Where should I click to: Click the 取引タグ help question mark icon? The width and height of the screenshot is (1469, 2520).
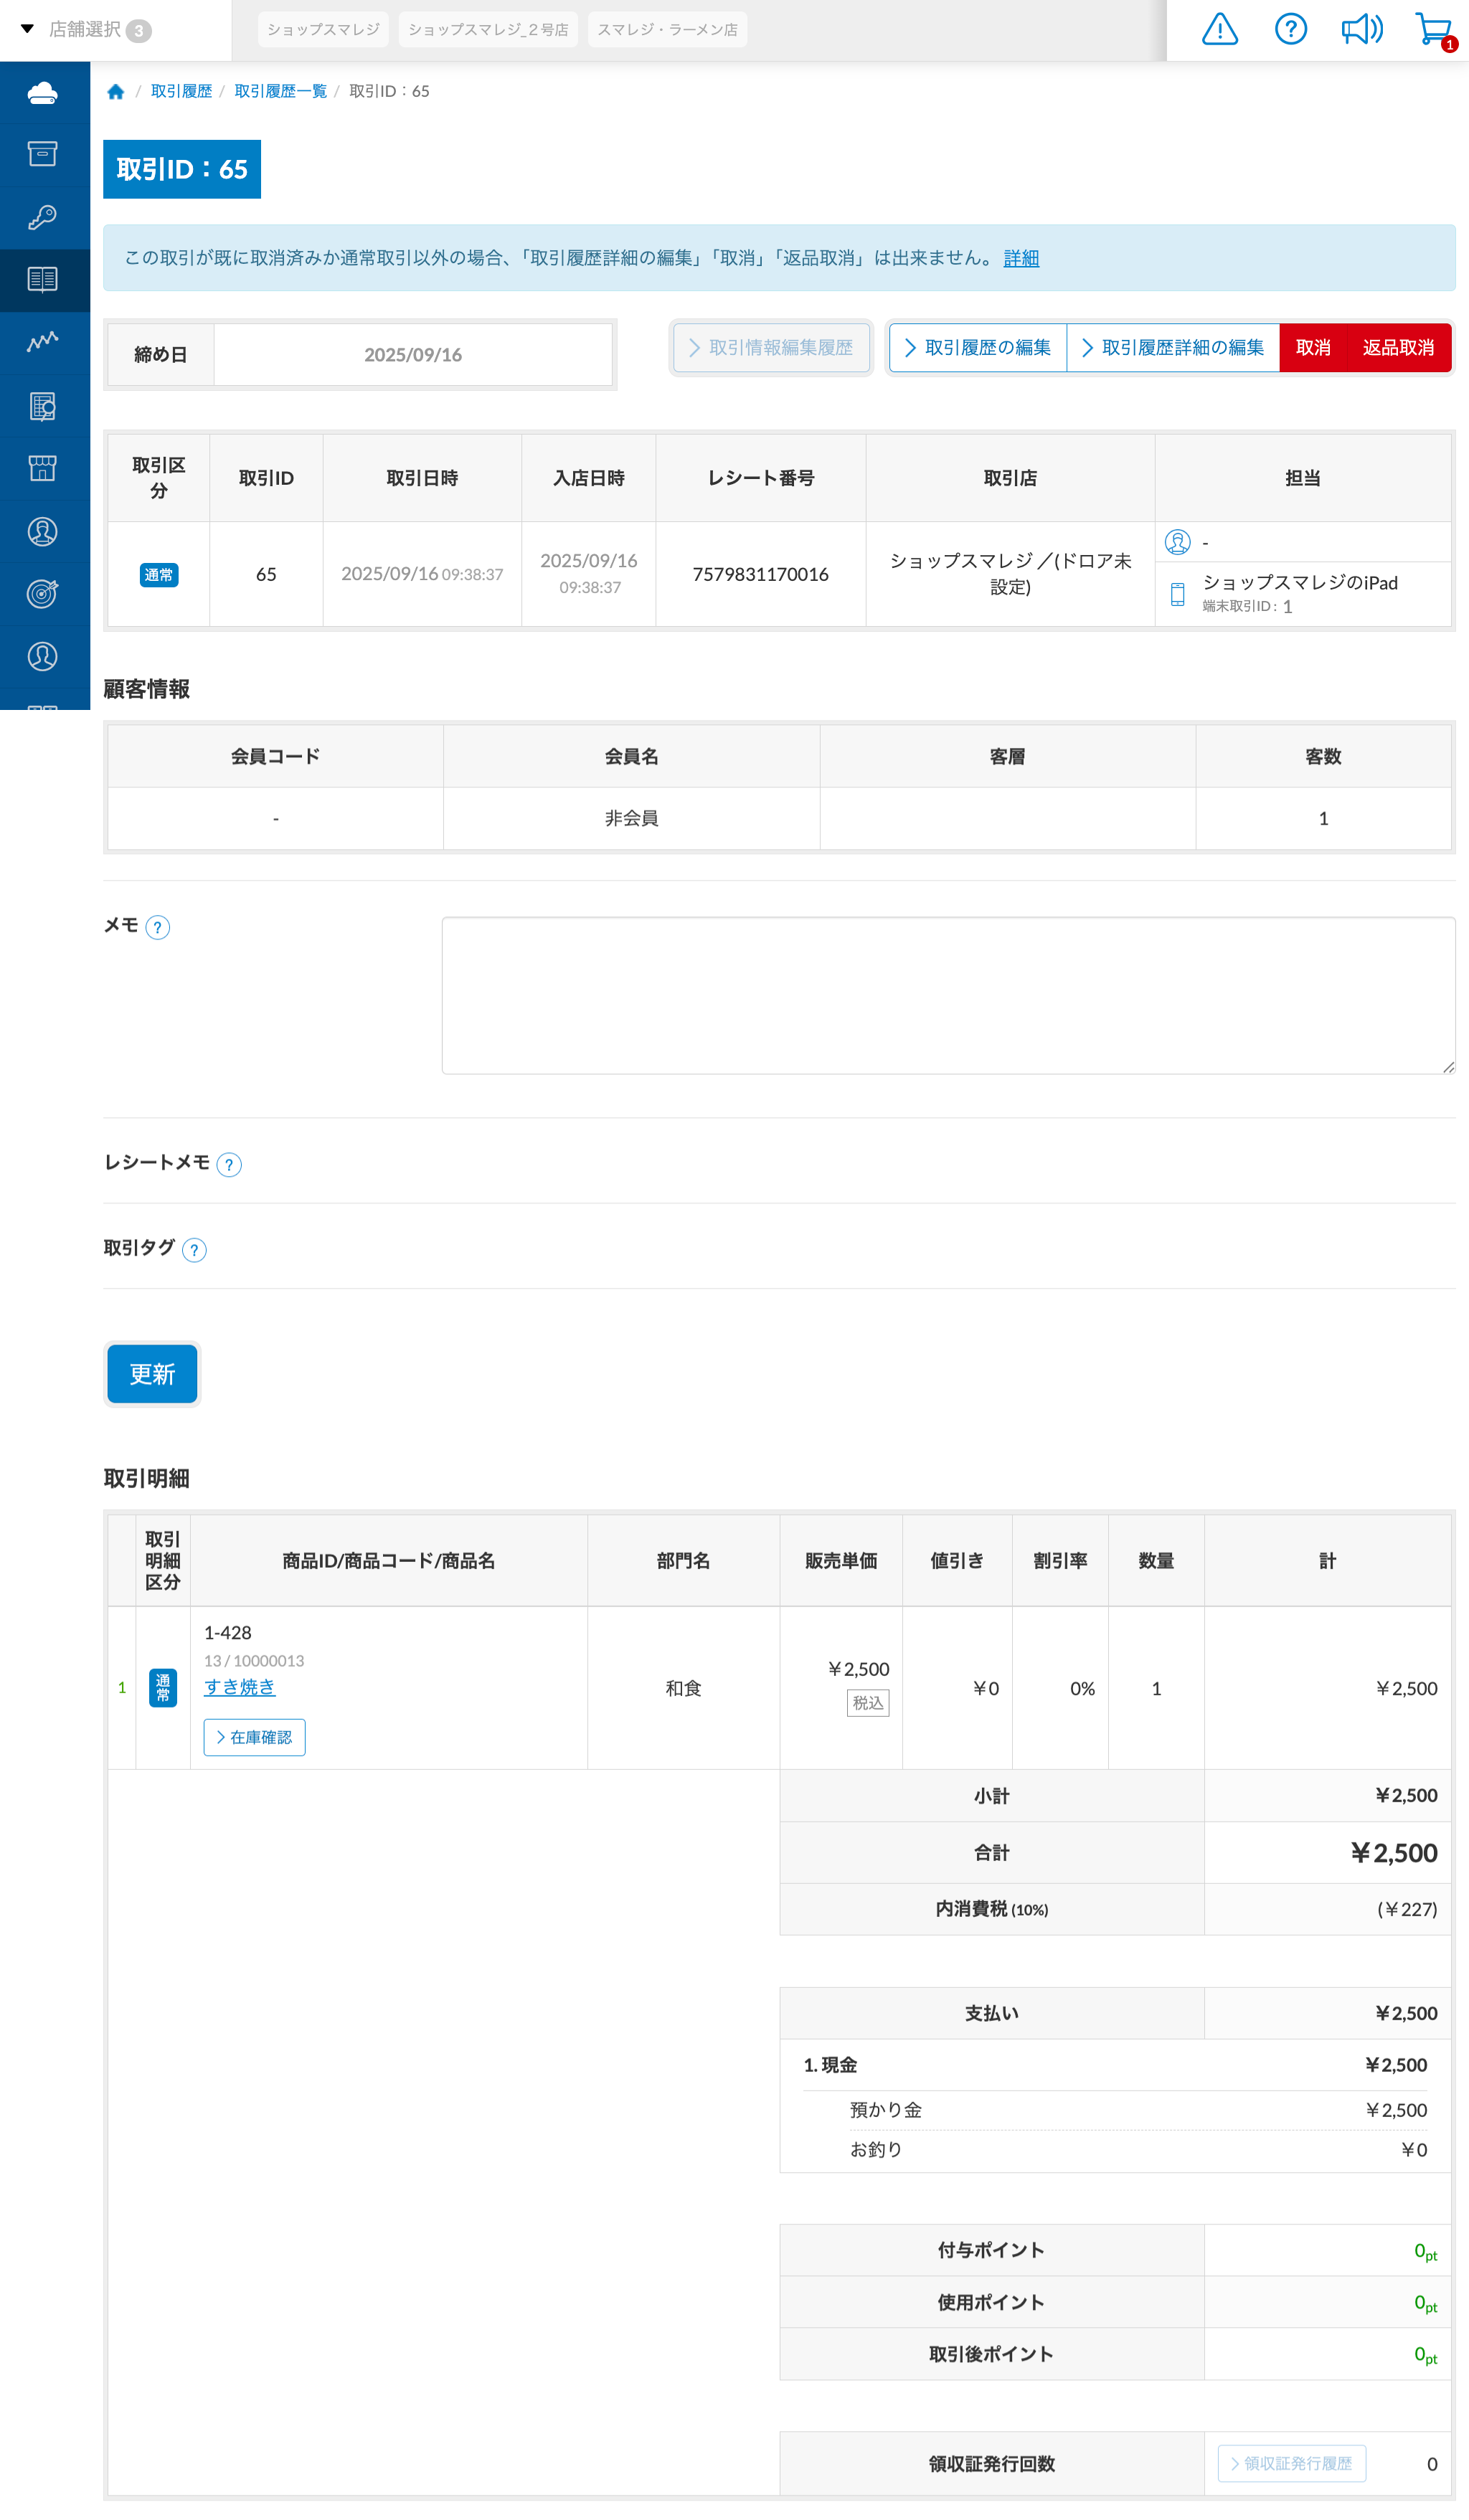[x=194, y=1249]
